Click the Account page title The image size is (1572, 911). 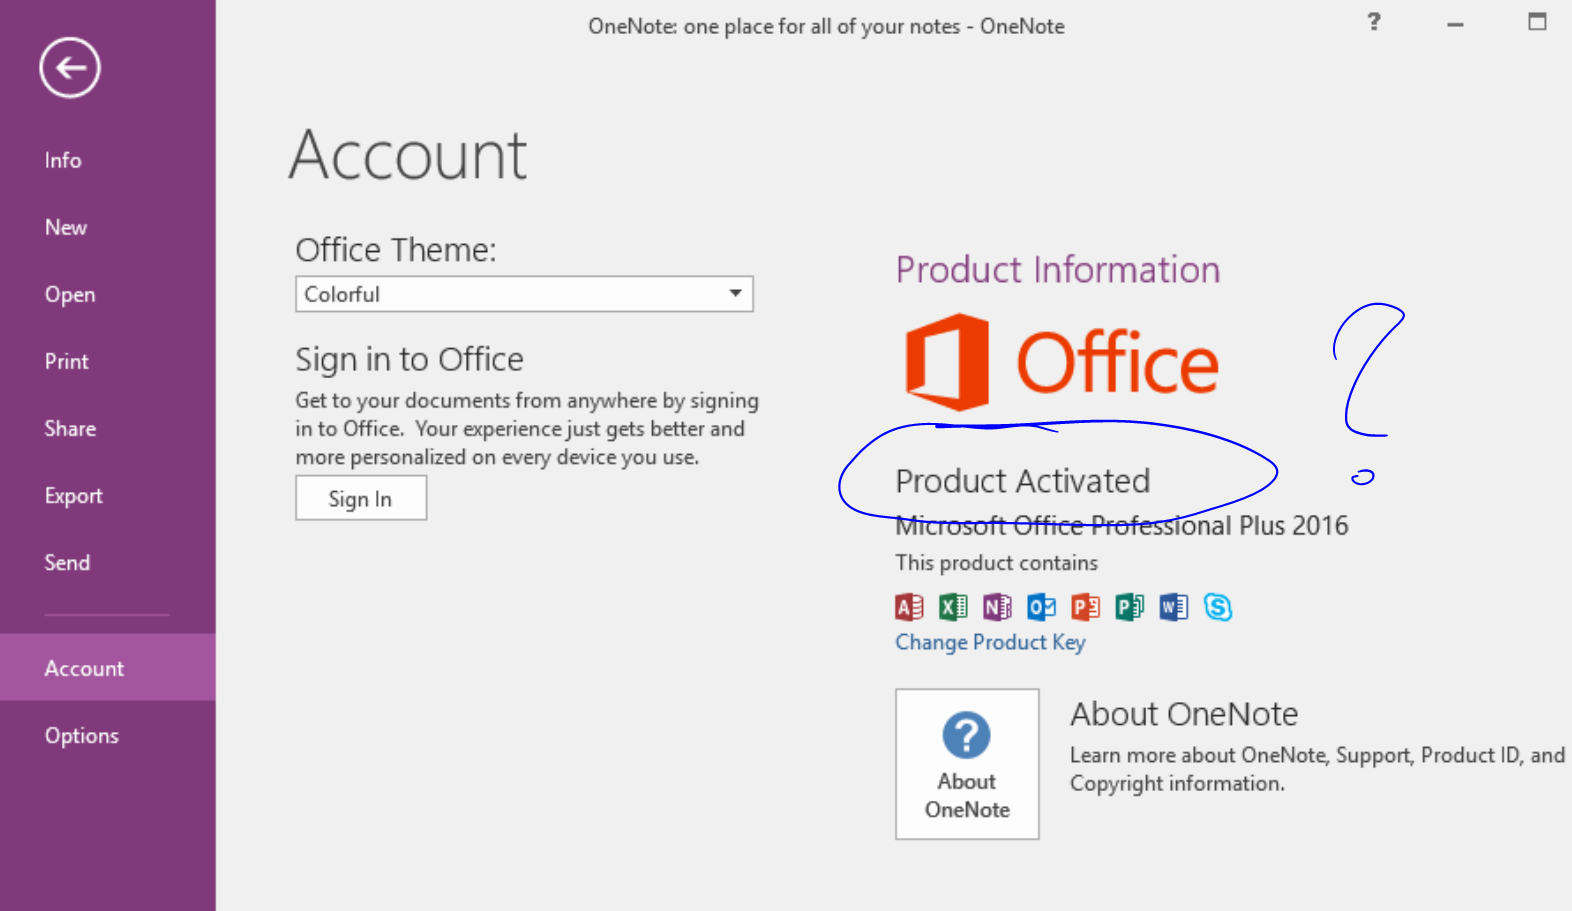(x=408, y=155)
